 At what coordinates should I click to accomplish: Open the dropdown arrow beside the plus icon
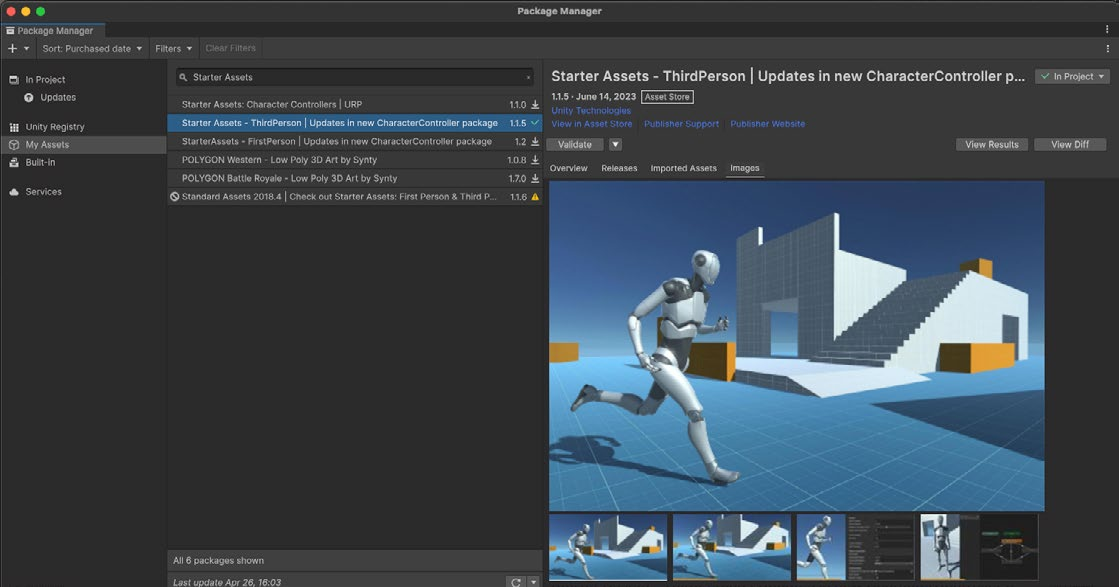point(26,49)
